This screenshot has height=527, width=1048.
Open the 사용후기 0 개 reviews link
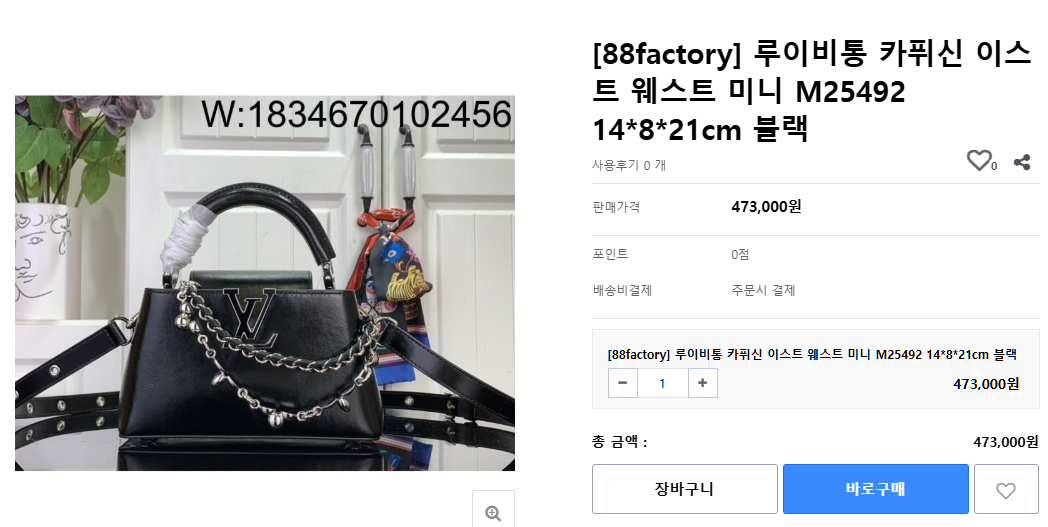[628, 165]
